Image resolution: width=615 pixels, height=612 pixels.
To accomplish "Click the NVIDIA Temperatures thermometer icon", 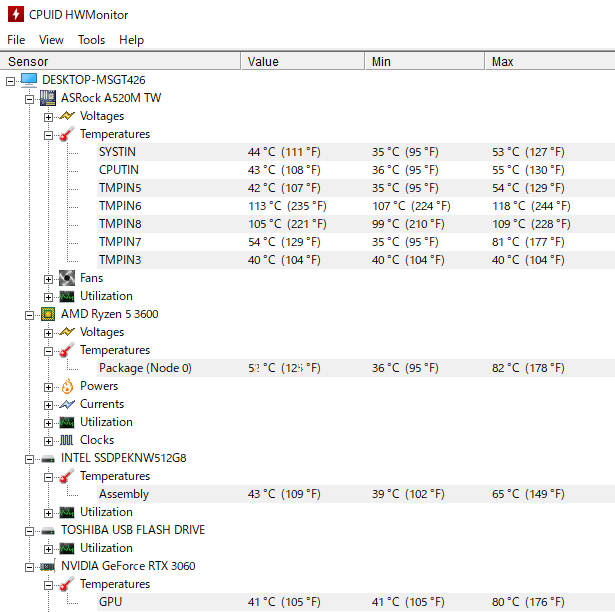I will pyautogui.click(x=67, y=584).
